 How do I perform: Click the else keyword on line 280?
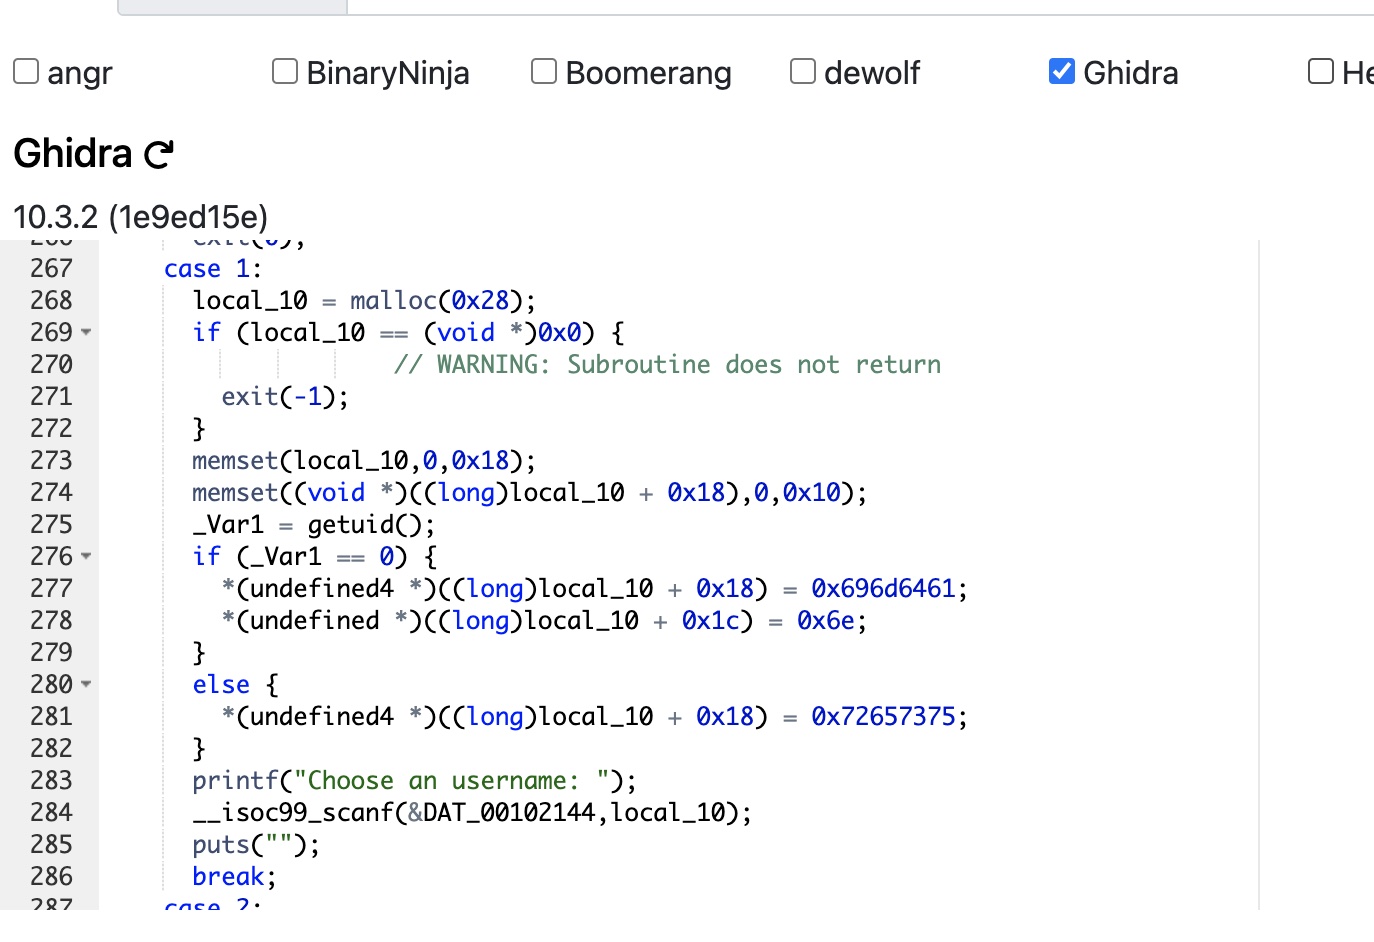pyautogui.click(x=221, y=684)
